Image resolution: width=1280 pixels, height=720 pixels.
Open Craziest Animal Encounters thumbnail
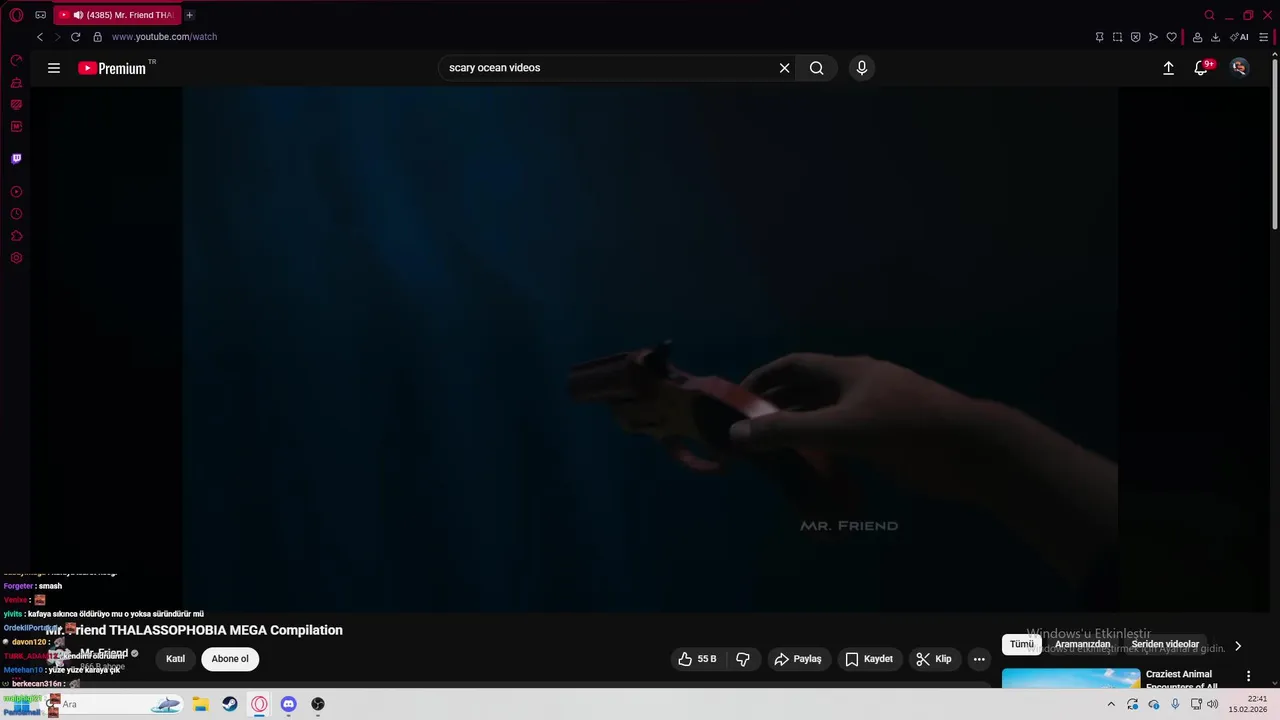tap(1071, 678)
